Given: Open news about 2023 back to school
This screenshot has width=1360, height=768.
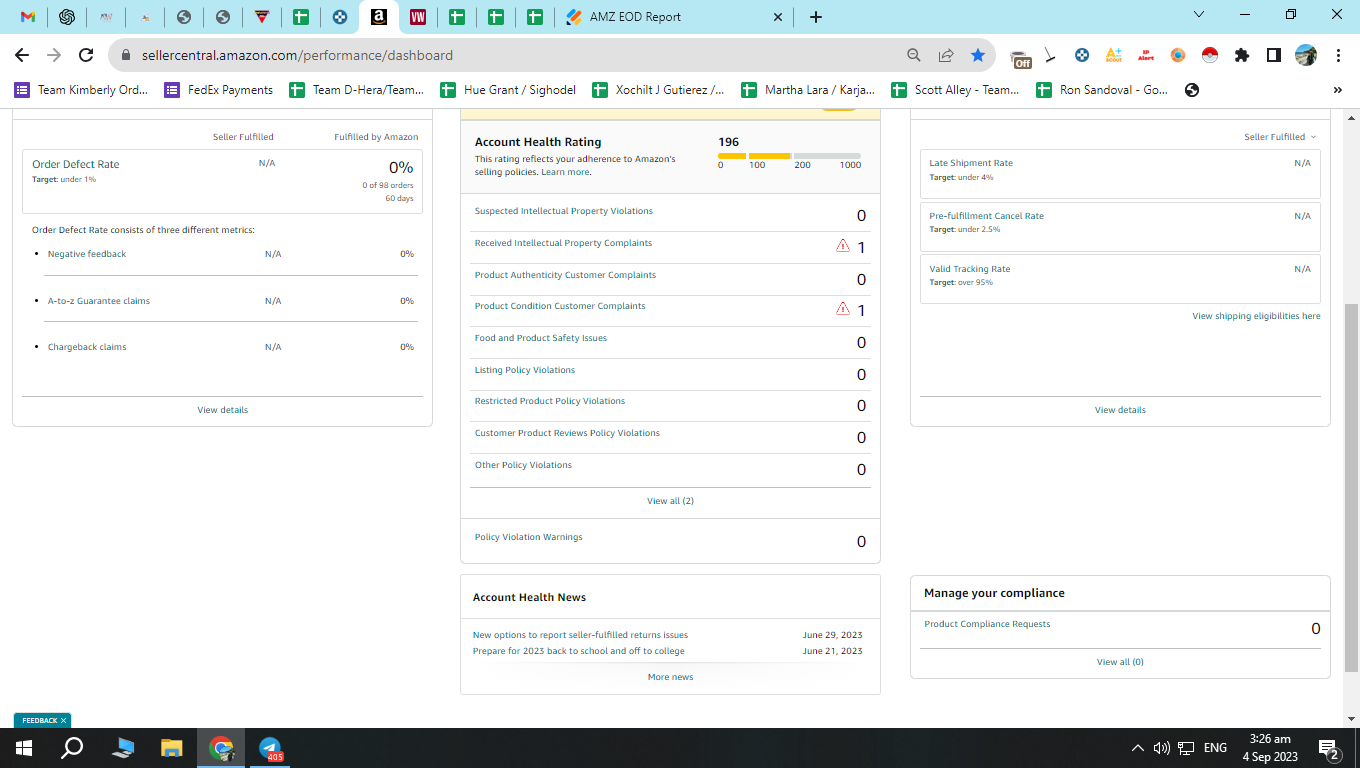Looking at the screenshot, I should (x=578, y=651).
